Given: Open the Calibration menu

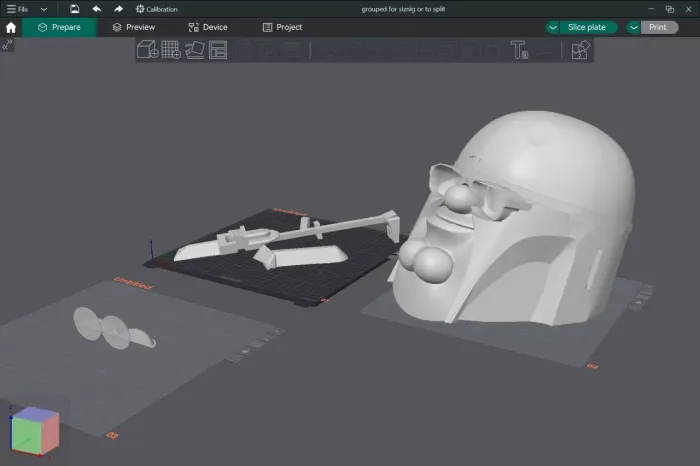Looking at the screenshot, I should pyautogui.click(x=156, y=9).
